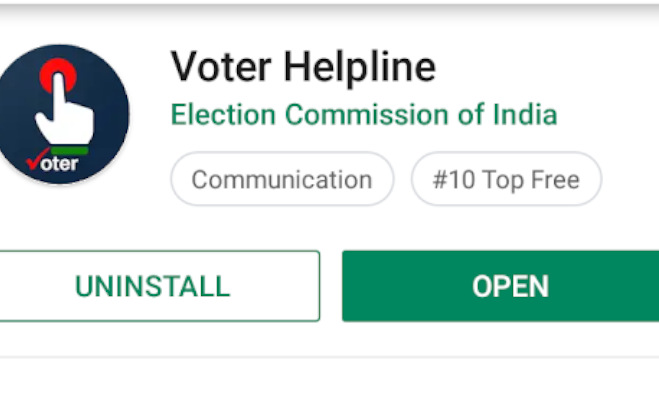This screenshot has width=659, height=400.
Task: Tap the word "India" in the developer name
Action: 524,114
